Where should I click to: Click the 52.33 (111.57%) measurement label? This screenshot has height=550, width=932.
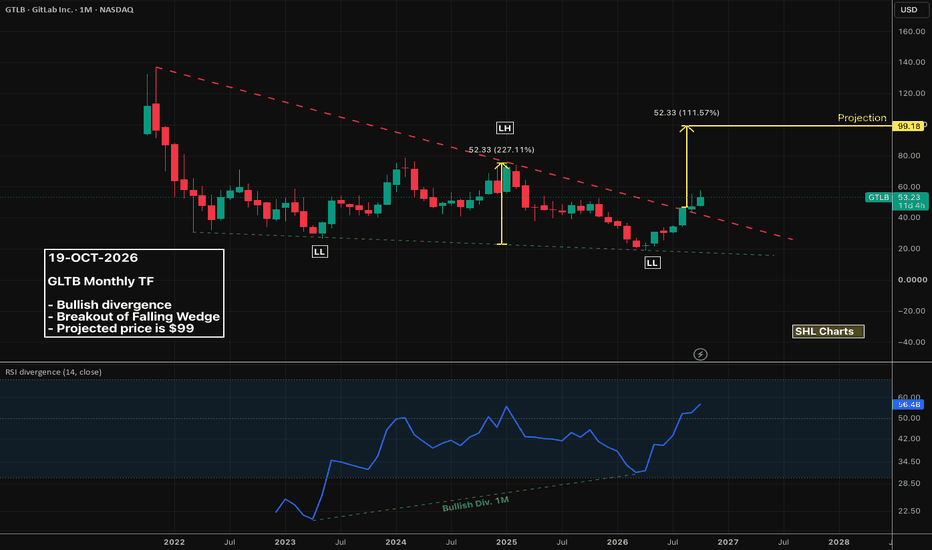[687, 112]
